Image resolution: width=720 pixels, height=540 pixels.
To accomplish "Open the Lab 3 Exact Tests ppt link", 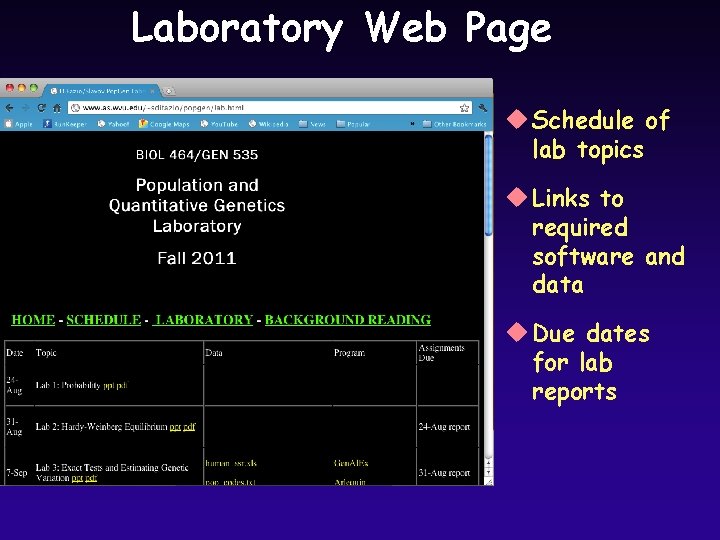I will pyautogui.click(x=77, y=478).
